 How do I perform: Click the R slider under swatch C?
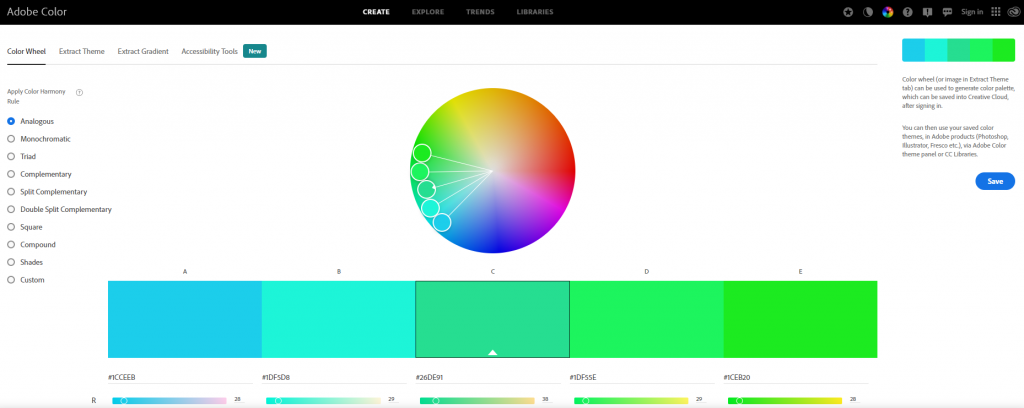pyautogui.click(x=477, y=401)
